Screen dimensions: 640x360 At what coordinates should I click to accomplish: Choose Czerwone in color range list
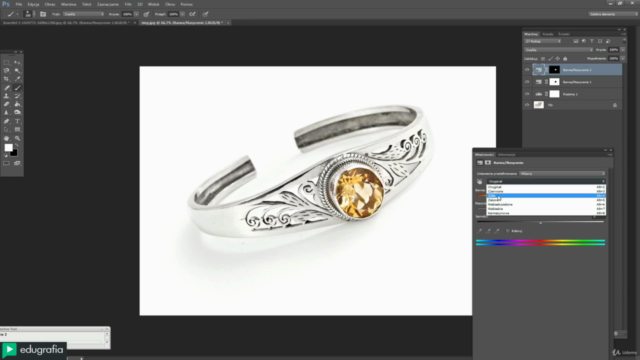pyautogui.click(x=546, y=191)
